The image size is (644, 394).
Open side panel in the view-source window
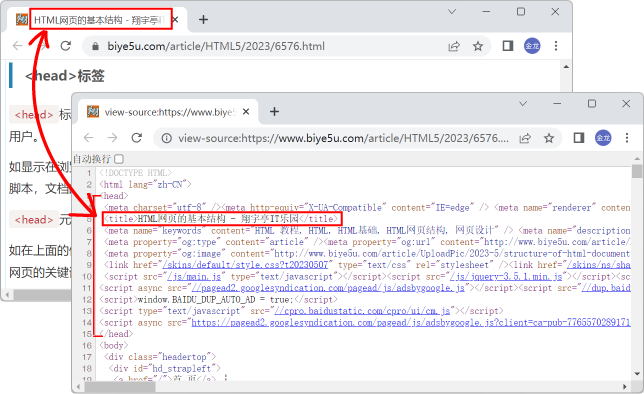[579, 138]
